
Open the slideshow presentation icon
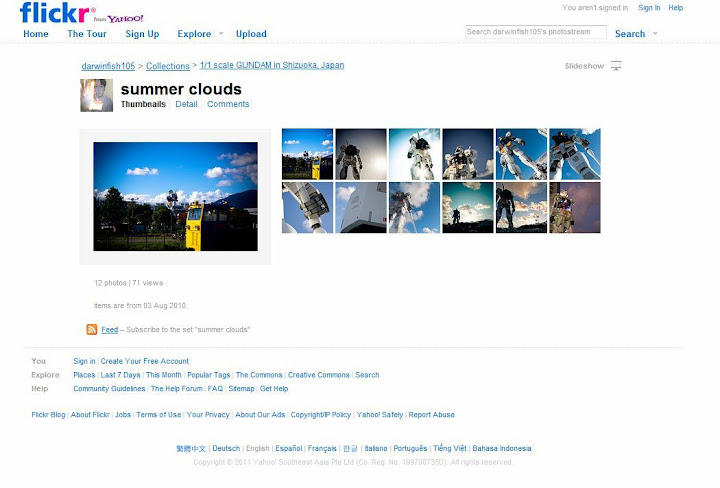(x=616, y=66)
